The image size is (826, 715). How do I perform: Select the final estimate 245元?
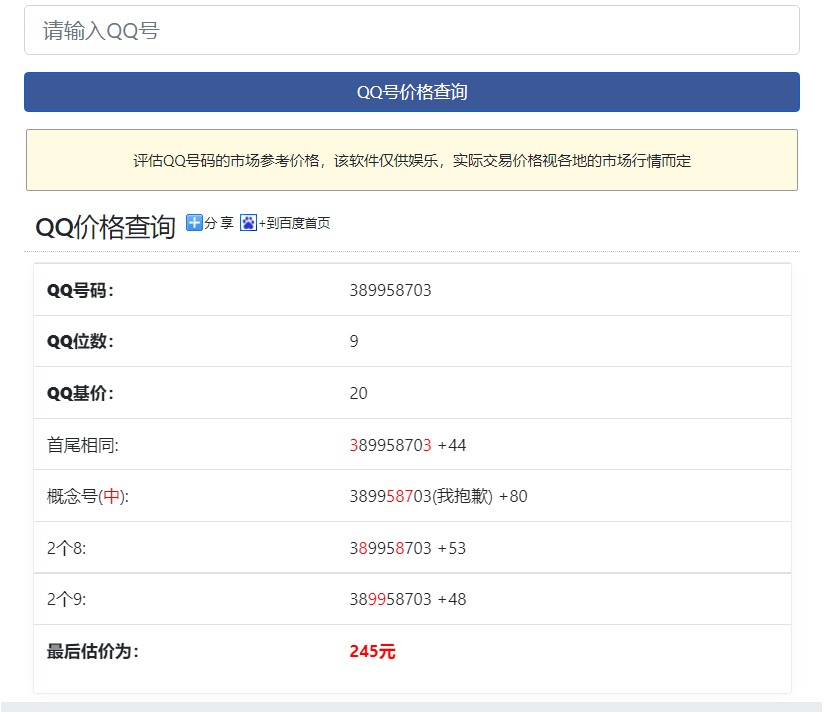tap(372, 652)
